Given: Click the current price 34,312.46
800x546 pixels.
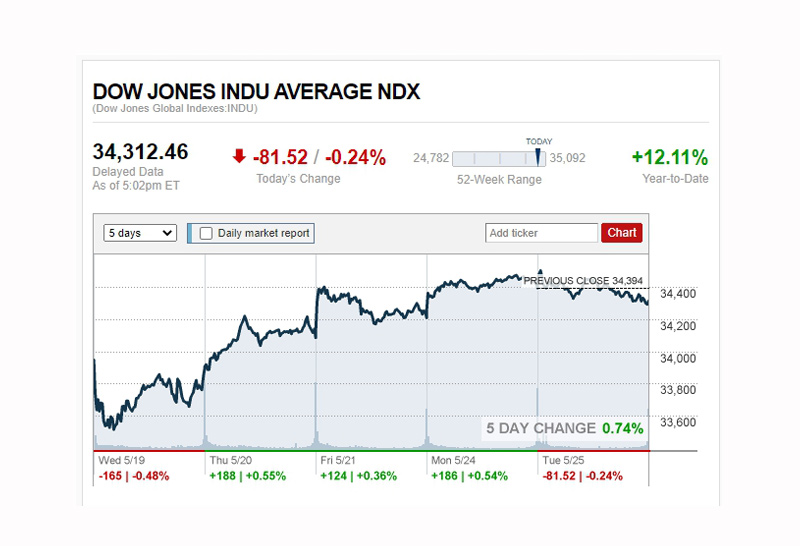Looking at the screenshot, I should 140,152.
